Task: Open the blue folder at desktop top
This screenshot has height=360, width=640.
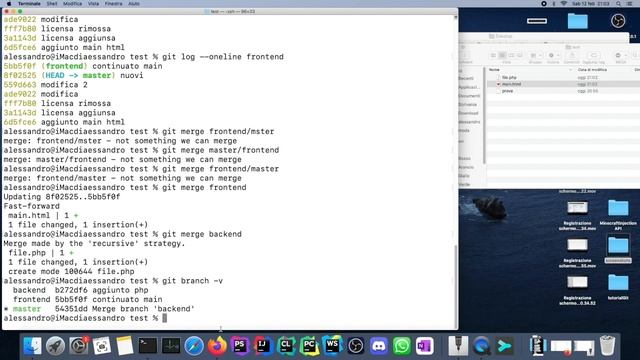Action: [x=578, y=21]
